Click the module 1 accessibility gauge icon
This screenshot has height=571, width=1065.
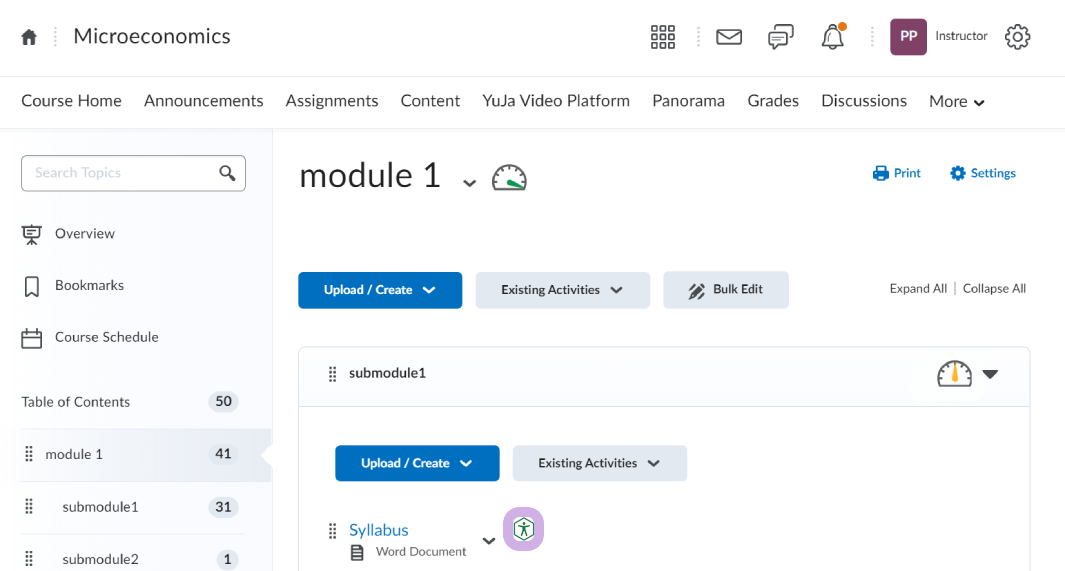coord(509,178)
